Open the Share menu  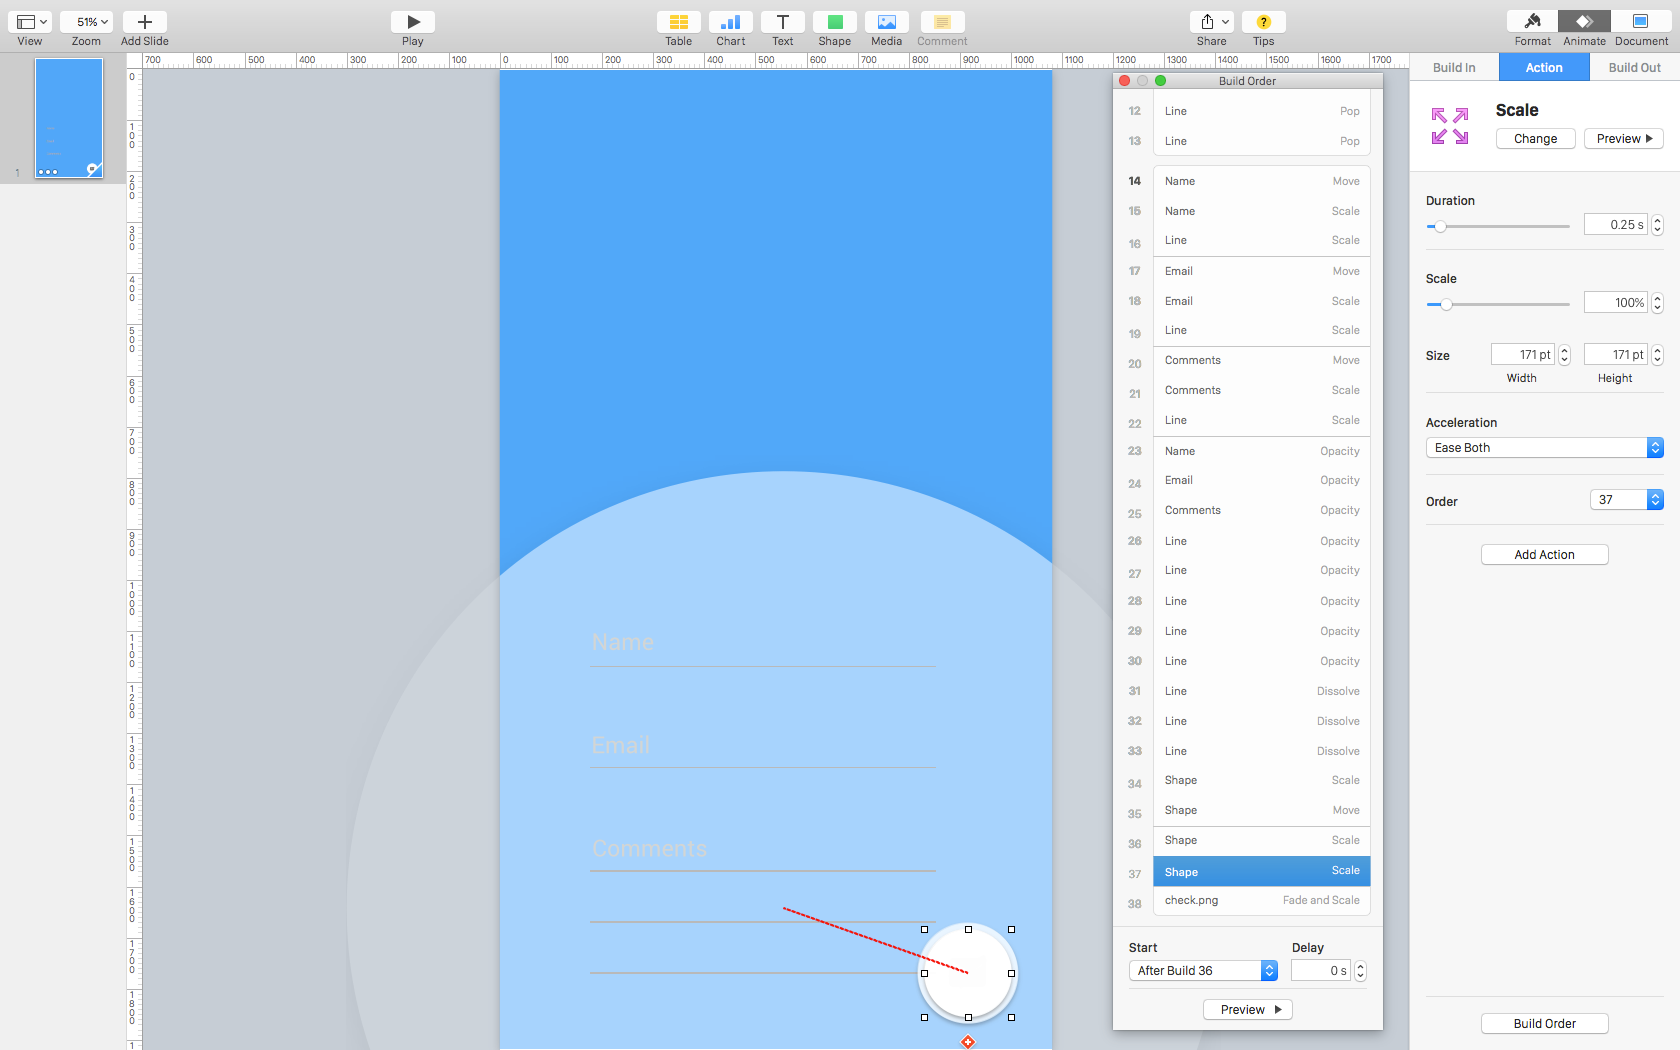1212,22
